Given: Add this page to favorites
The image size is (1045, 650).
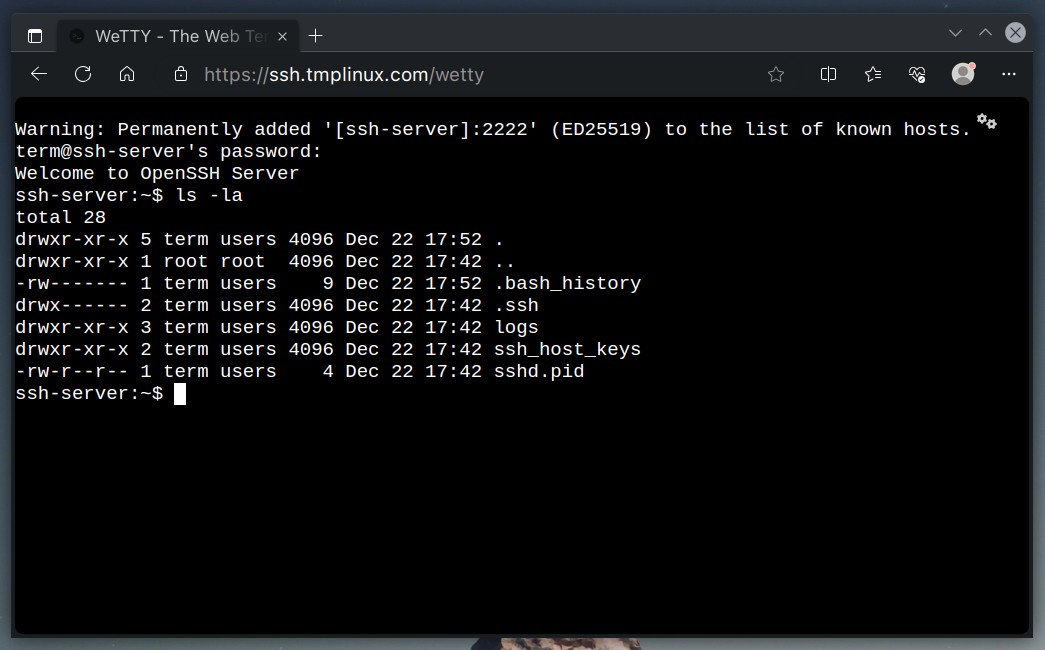Looking at the screenshot, I should tap(776, 74).
